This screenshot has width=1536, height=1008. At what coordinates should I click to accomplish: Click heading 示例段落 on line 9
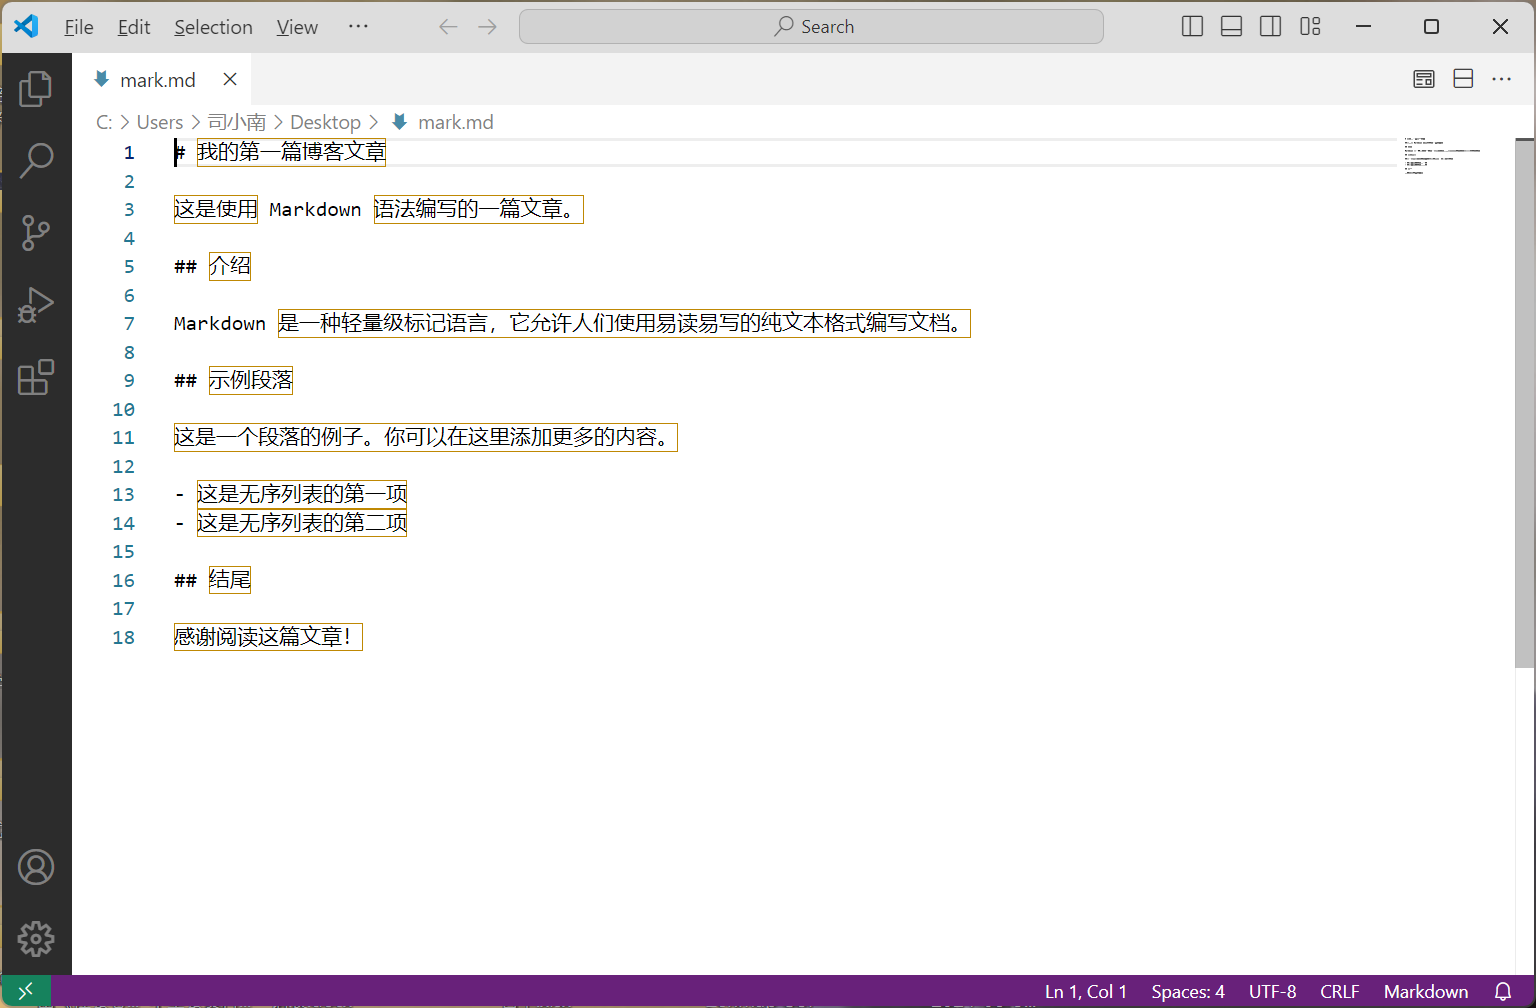(251, 380)
